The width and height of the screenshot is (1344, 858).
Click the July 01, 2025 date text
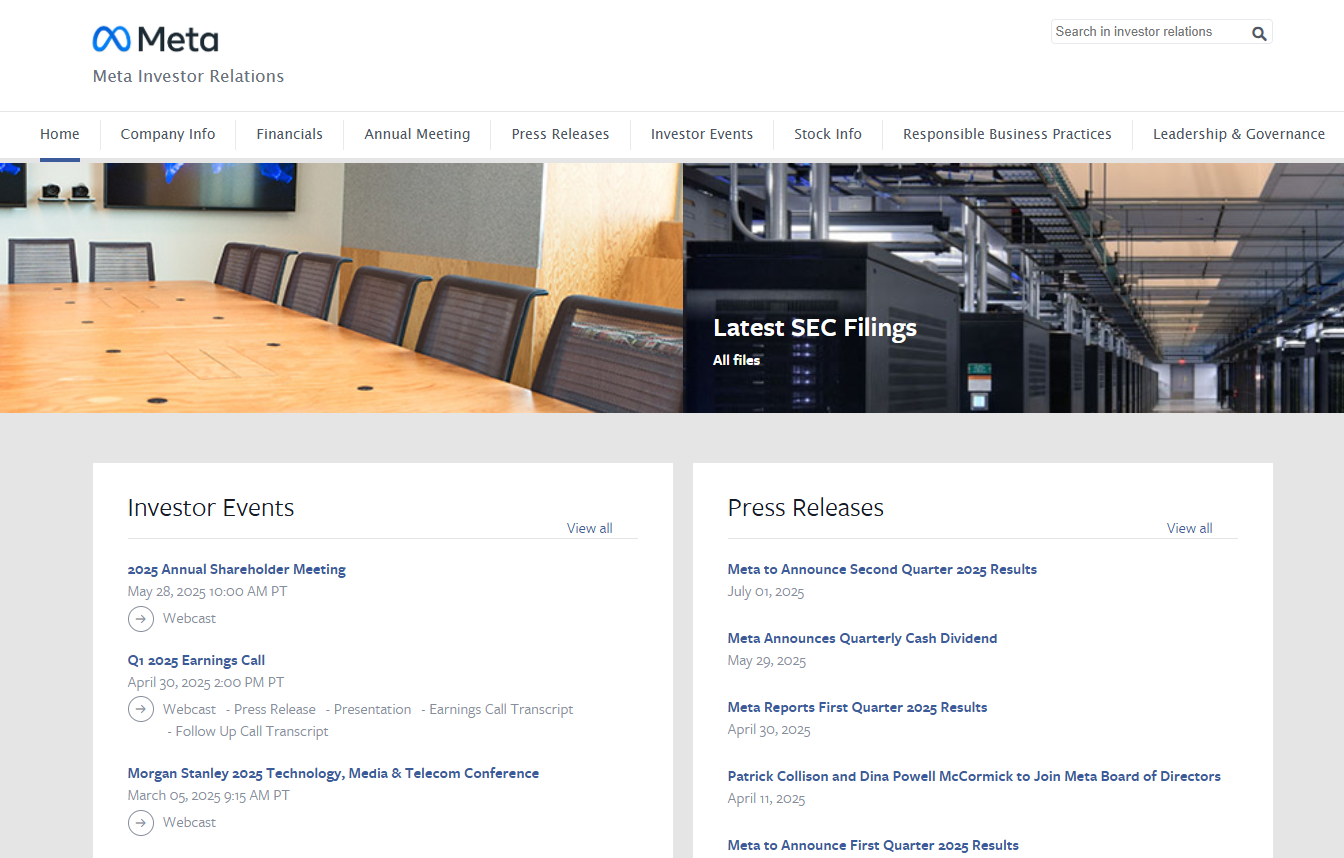point(766,592)
